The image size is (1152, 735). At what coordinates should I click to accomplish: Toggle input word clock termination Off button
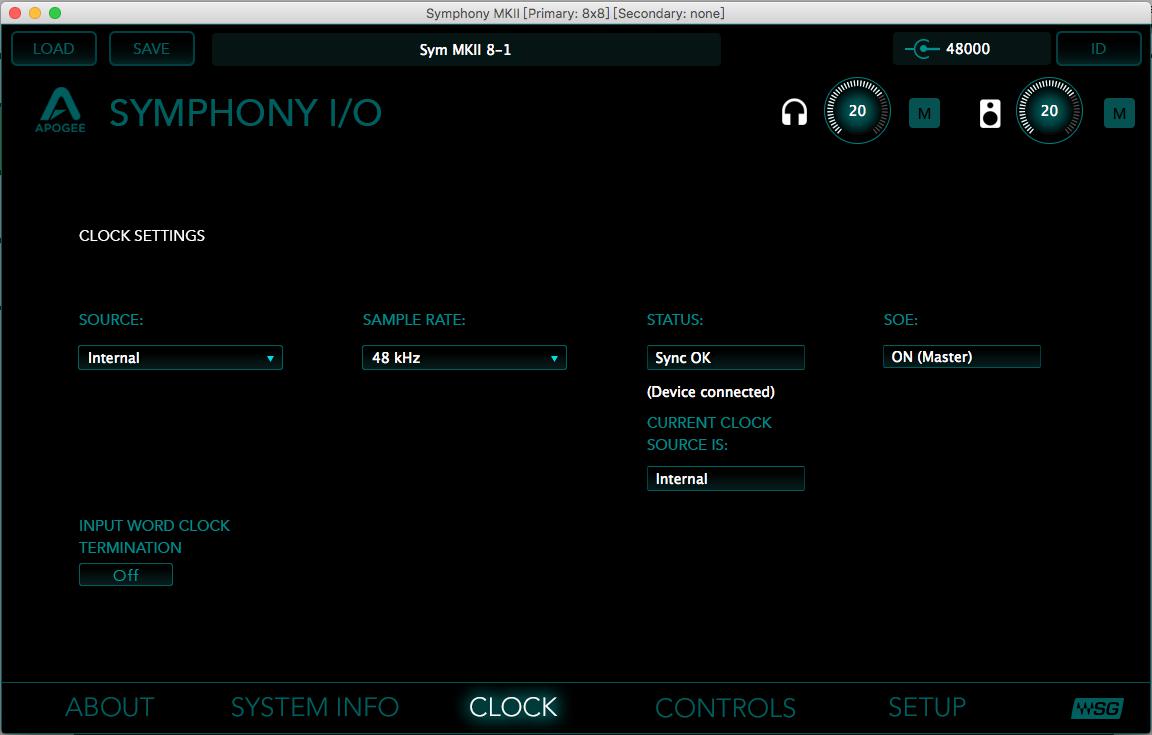126,575
